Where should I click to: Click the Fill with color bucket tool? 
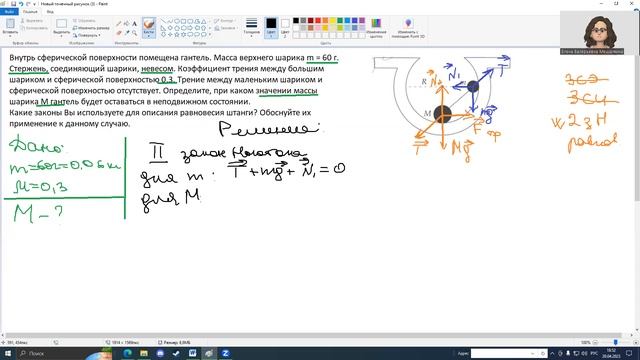[x=127, y=24]
